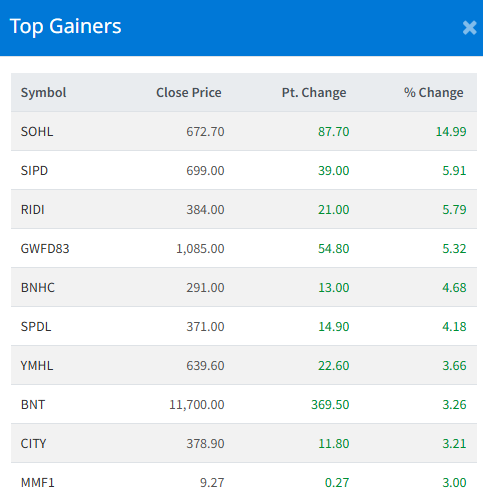Click the YMHL symbol
The image size is (483, 496).
click(37, 366)
